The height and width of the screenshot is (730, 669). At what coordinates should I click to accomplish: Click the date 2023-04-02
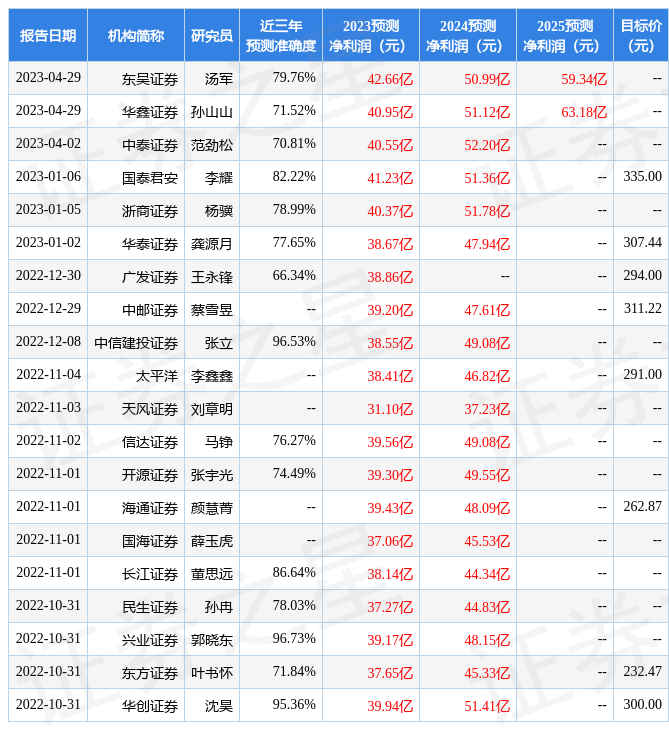(x=48, y=143)
